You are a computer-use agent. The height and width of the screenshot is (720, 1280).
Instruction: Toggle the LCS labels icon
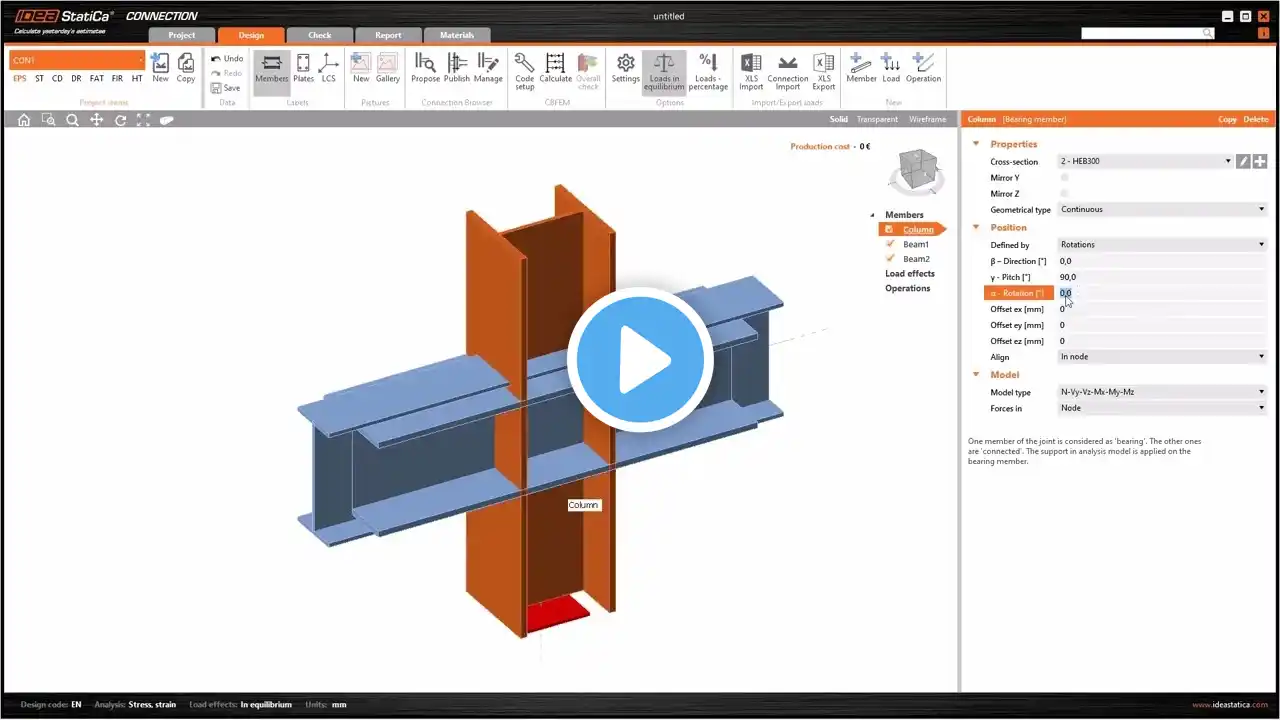pos(328,67)
